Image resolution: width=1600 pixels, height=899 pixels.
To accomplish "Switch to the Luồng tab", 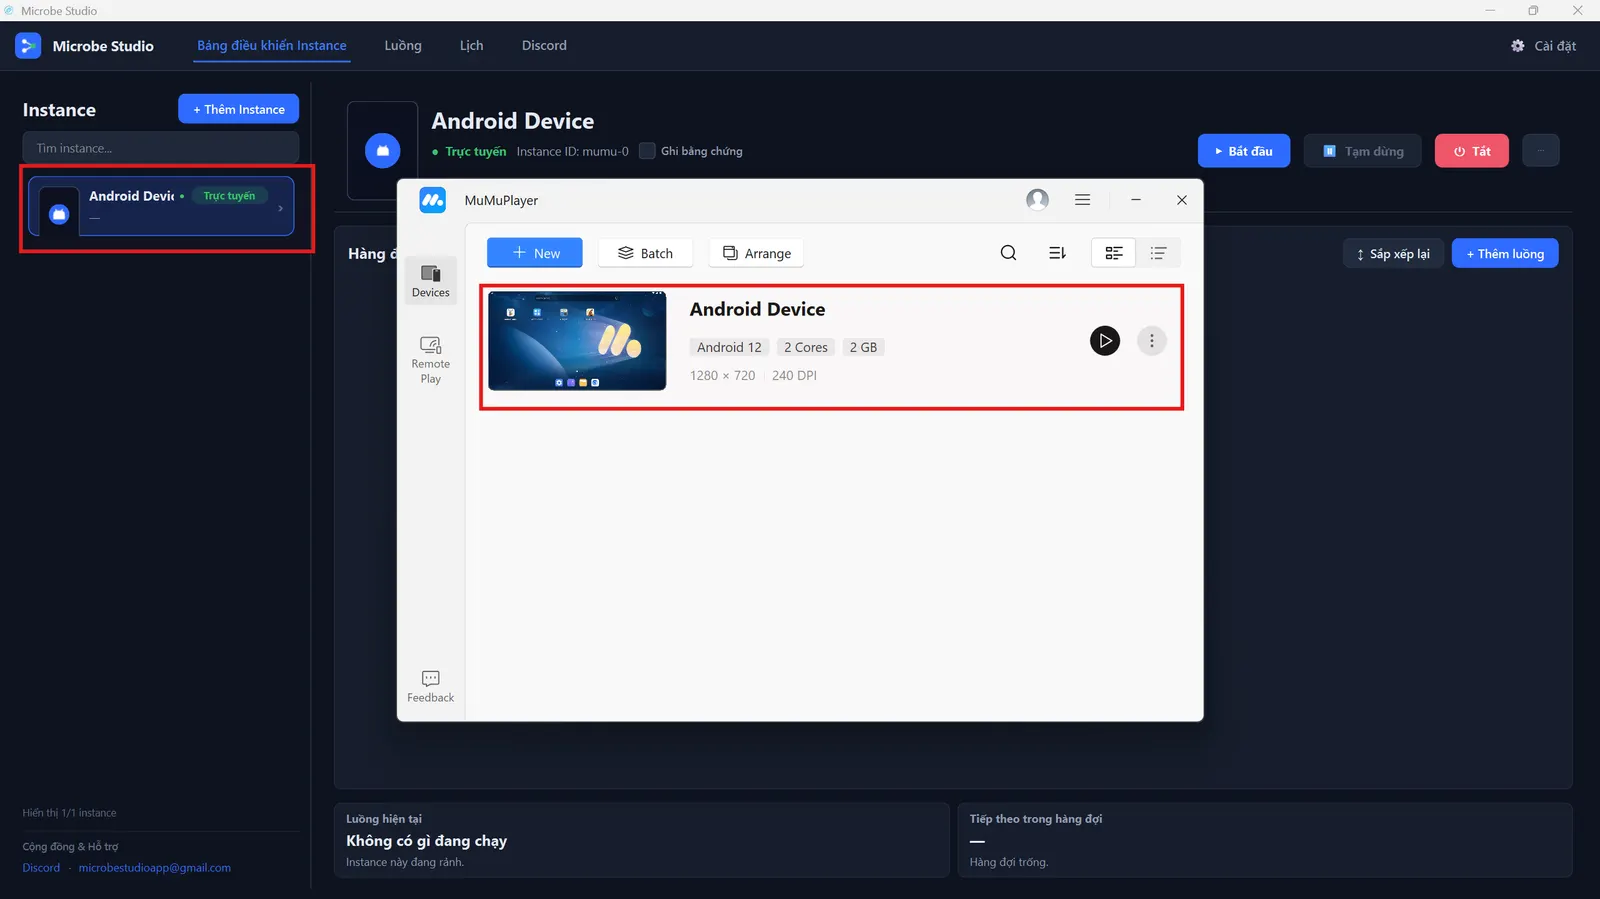I will 403,46.
